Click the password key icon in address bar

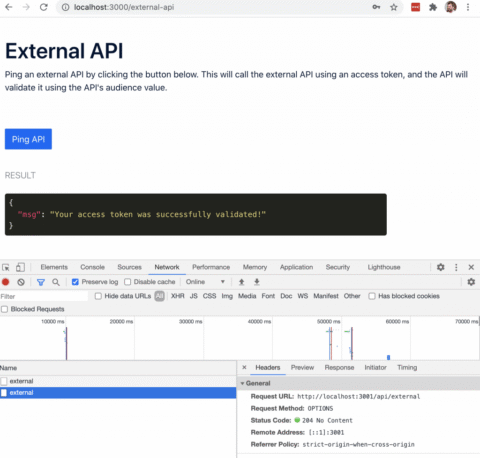point(376,7)
